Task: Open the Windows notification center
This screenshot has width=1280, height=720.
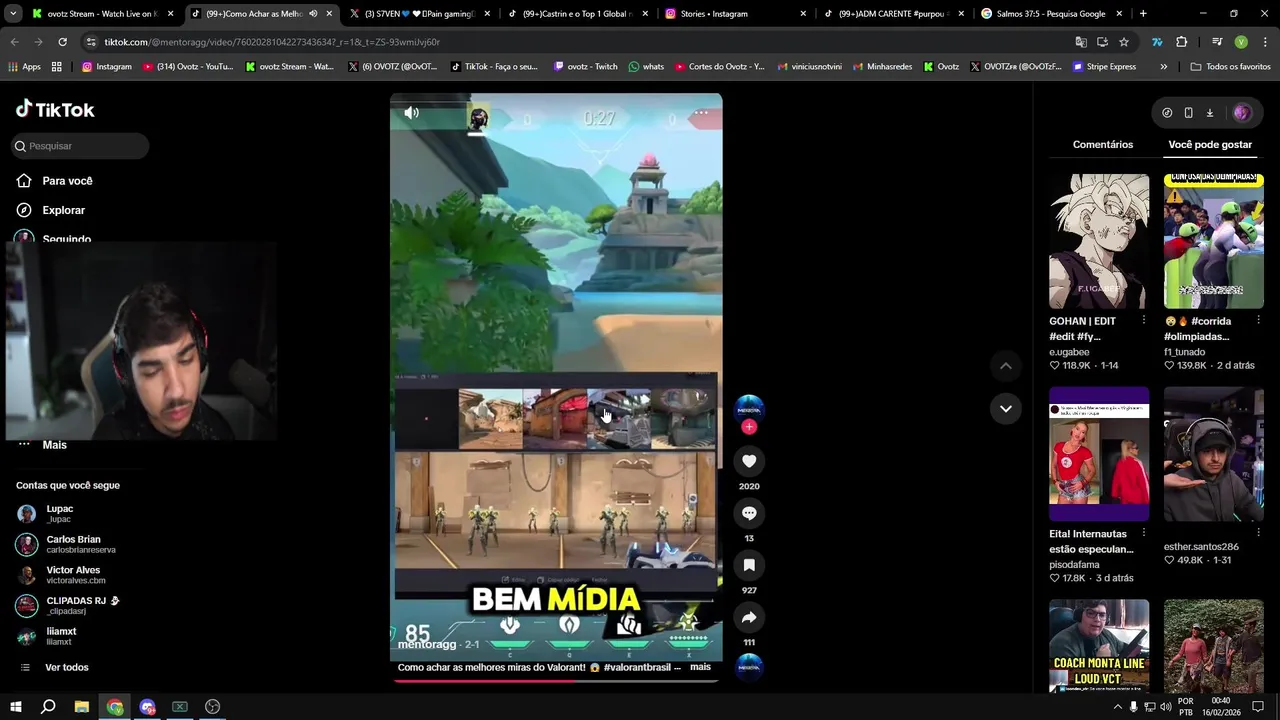Action: 1258,707
